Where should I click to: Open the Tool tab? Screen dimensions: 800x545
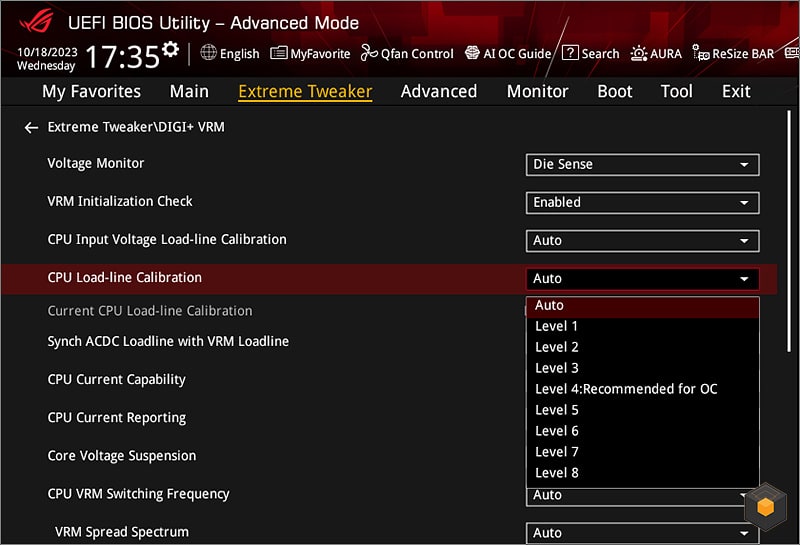(x=677, y=91)
